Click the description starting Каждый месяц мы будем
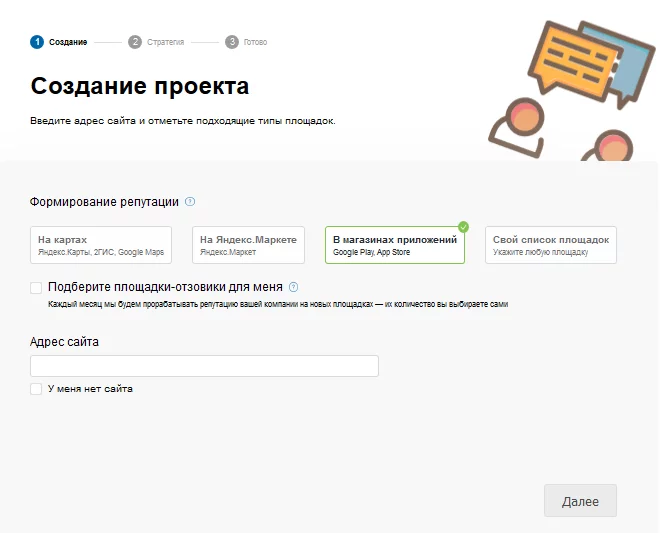660x533 pixels. click(x=278, y=304)
